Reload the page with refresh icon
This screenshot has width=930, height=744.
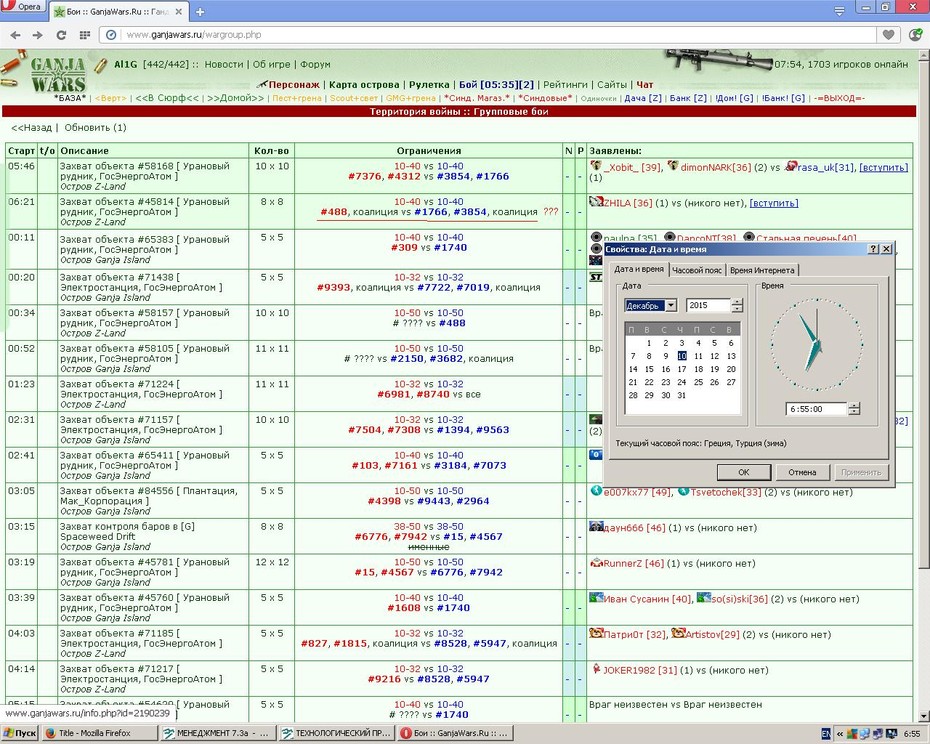click(61, 35)
